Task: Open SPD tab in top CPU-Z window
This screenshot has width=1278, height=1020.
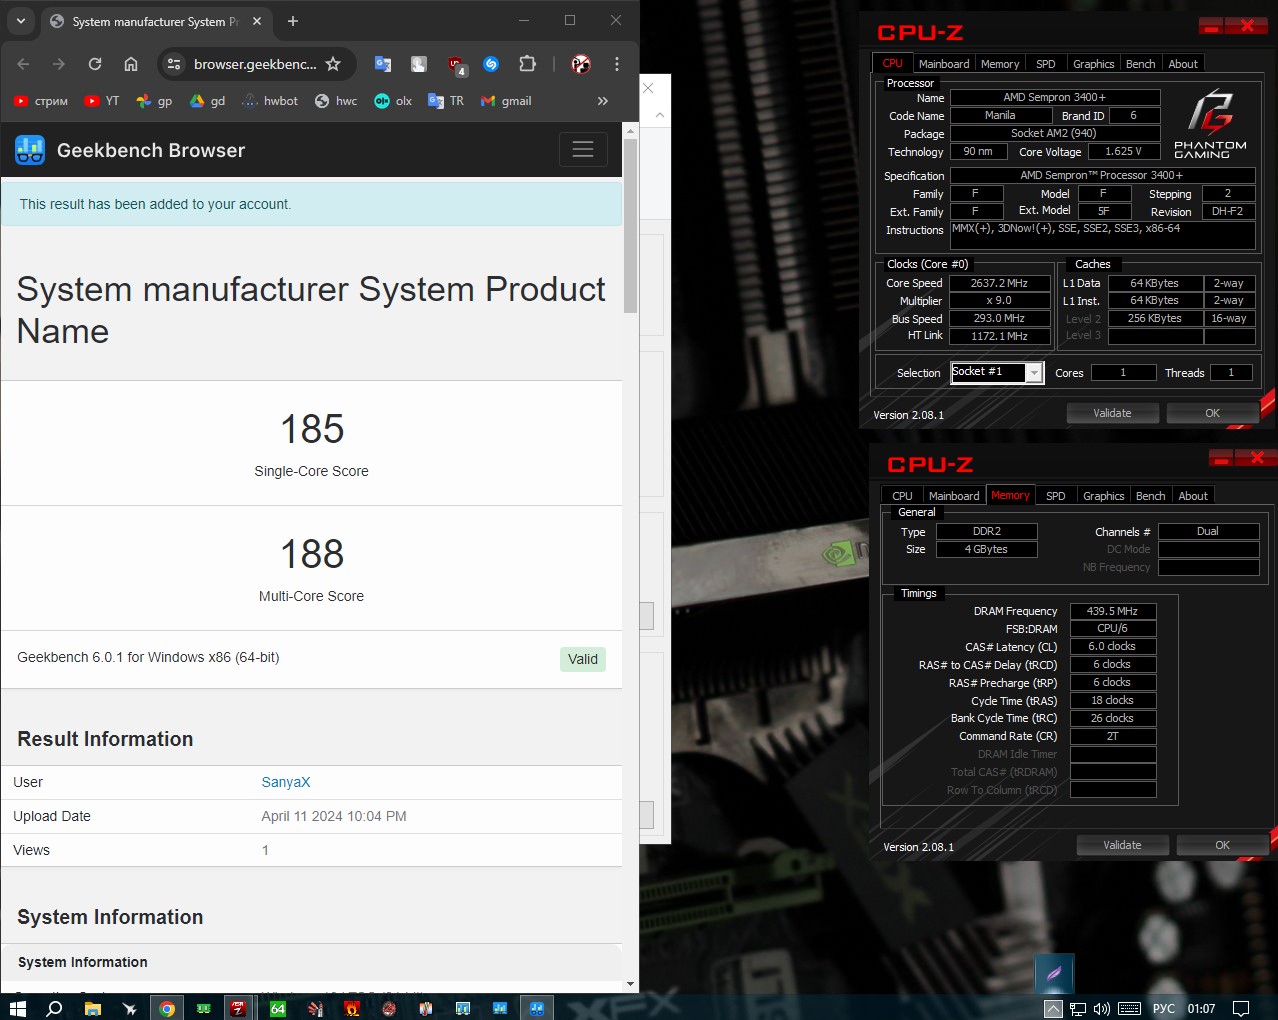Action: point(1046,64)
